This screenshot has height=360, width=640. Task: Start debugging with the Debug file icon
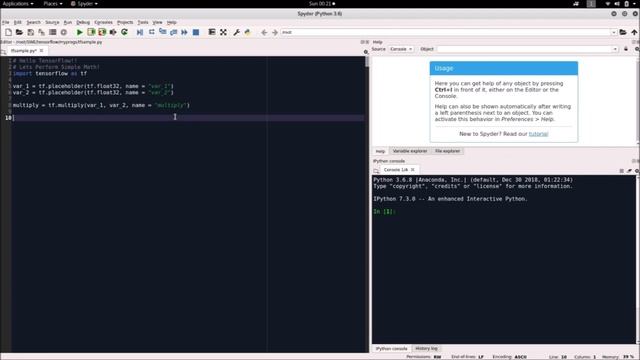click(x=140, y=32)
